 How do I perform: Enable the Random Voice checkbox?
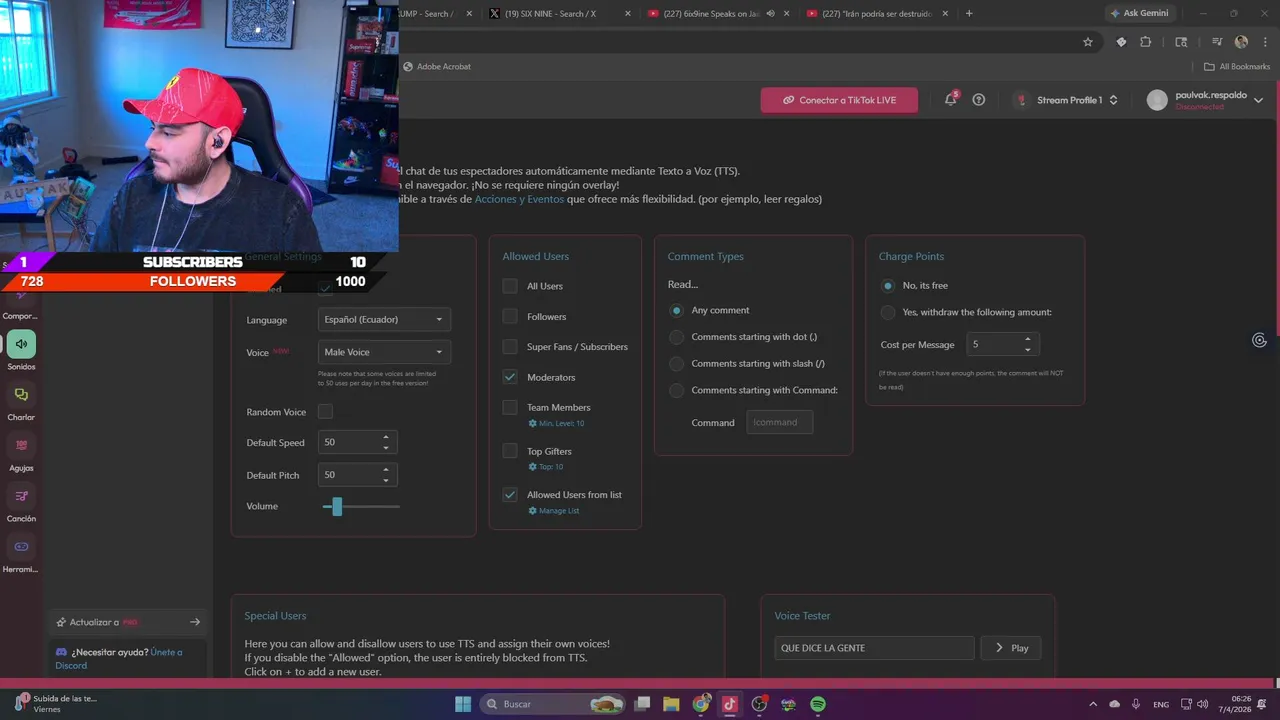tap(325, 412)
